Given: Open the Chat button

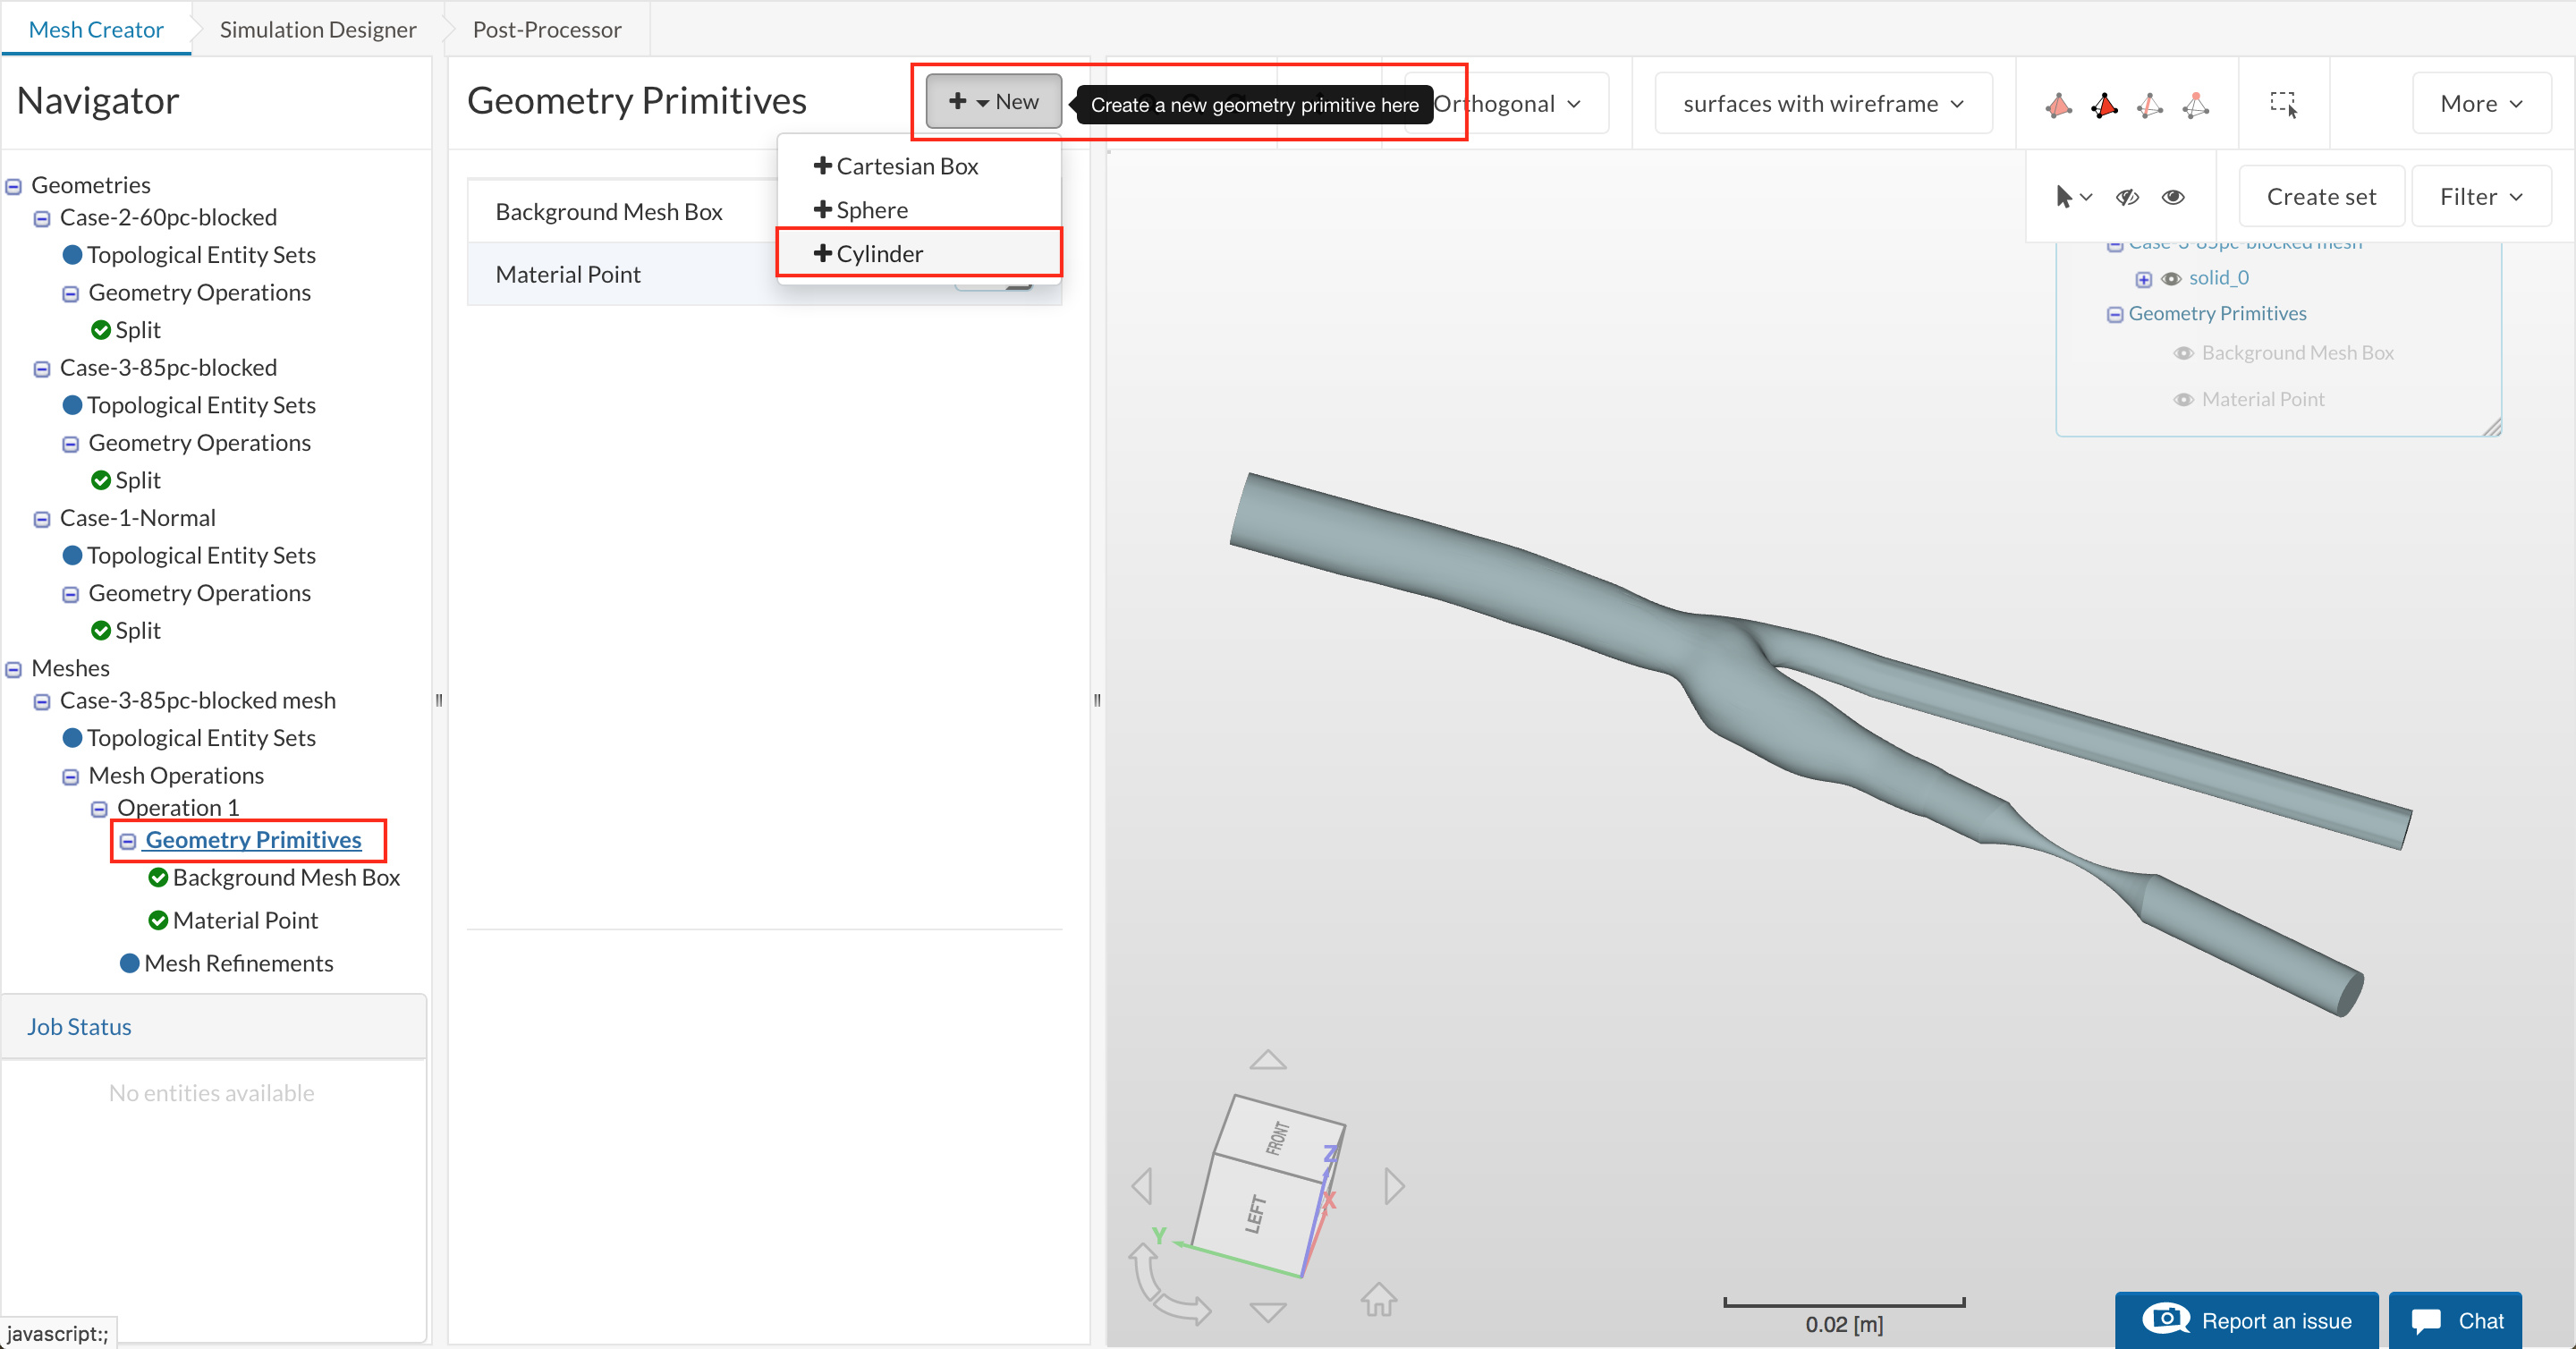Looking at the screenshot, I should coord(2456,1320).
